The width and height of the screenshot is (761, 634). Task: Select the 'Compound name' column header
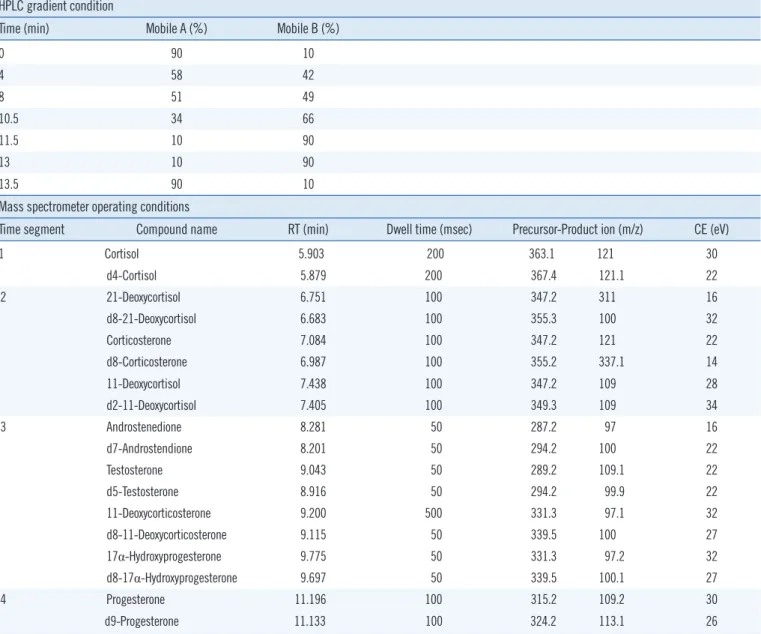tap(177, 229)
